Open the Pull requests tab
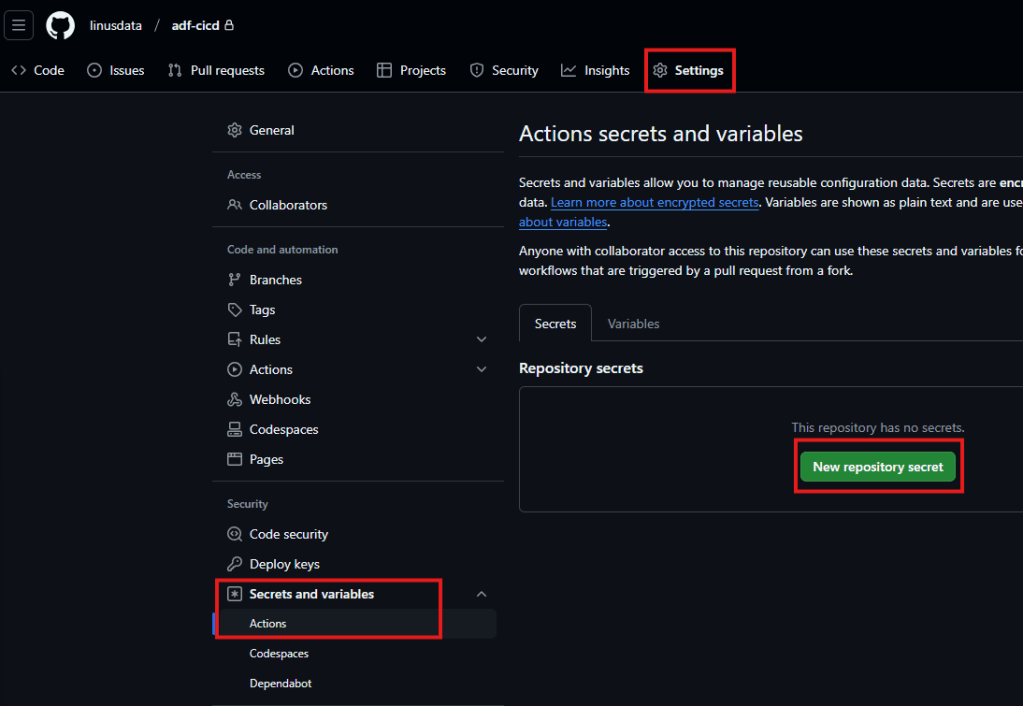Viewport: 1023px width, 706px height. coord(216,70)
